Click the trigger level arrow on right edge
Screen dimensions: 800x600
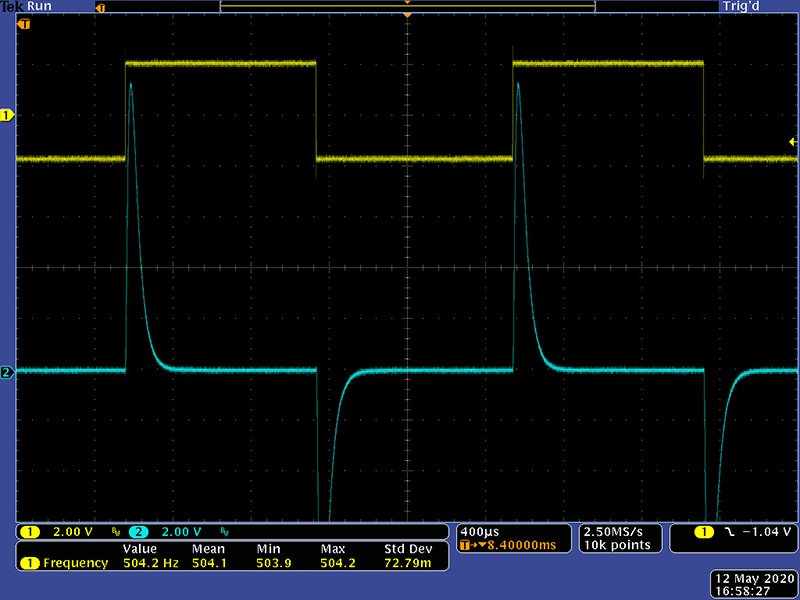pyautogui.click(x=793, y=143)
